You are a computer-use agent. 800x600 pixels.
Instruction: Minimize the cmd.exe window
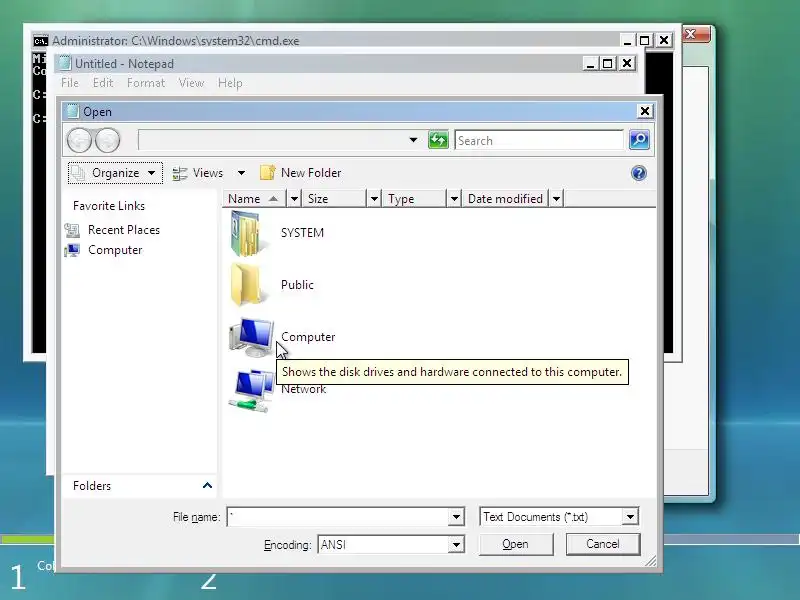[x=627, y=40]
